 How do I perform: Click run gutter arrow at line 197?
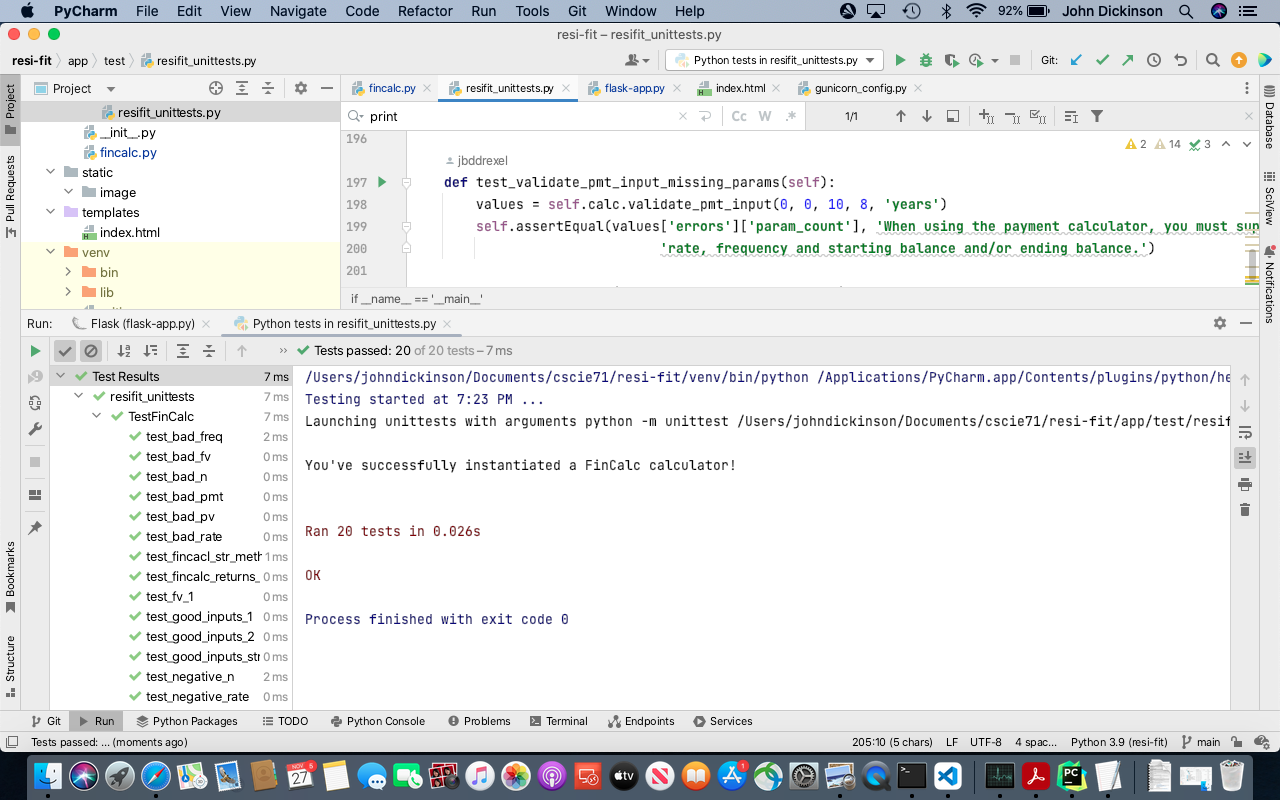pyautogui.click(x=381, y=183)
